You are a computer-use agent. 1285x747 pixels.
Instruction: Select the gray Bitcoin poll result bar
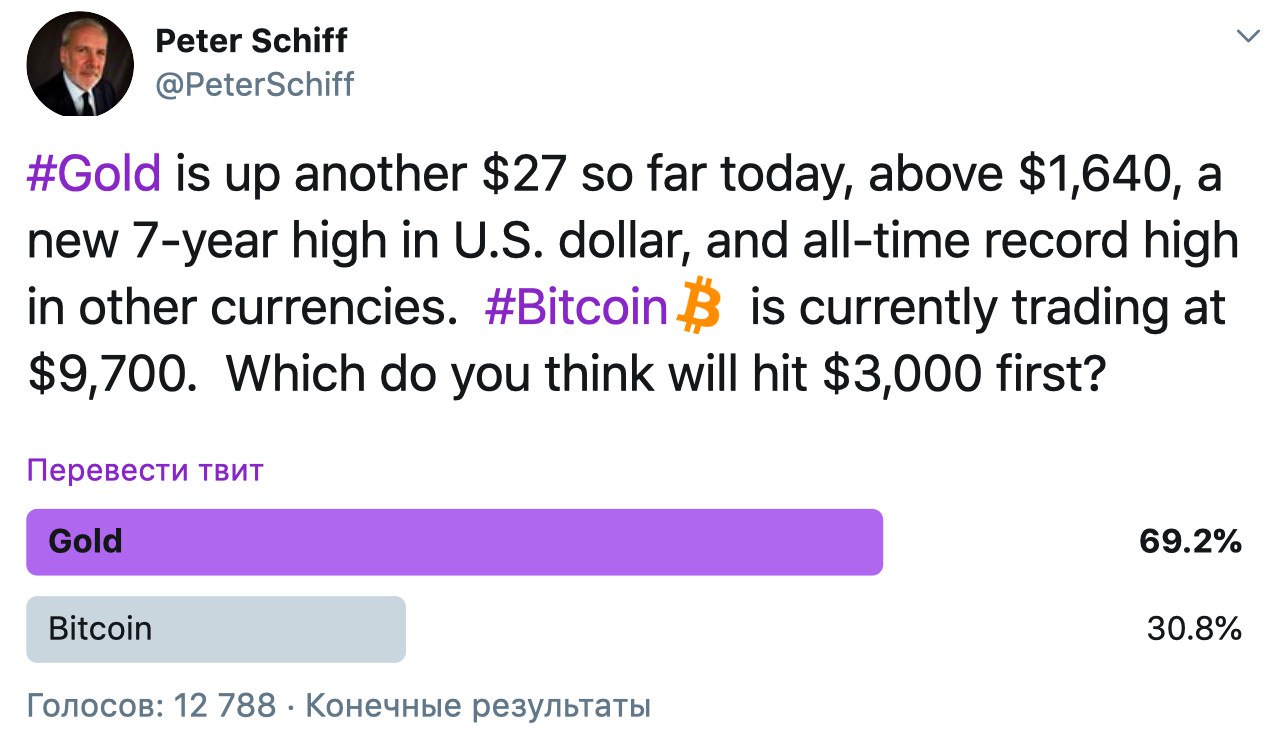click(x=216, y=629)
